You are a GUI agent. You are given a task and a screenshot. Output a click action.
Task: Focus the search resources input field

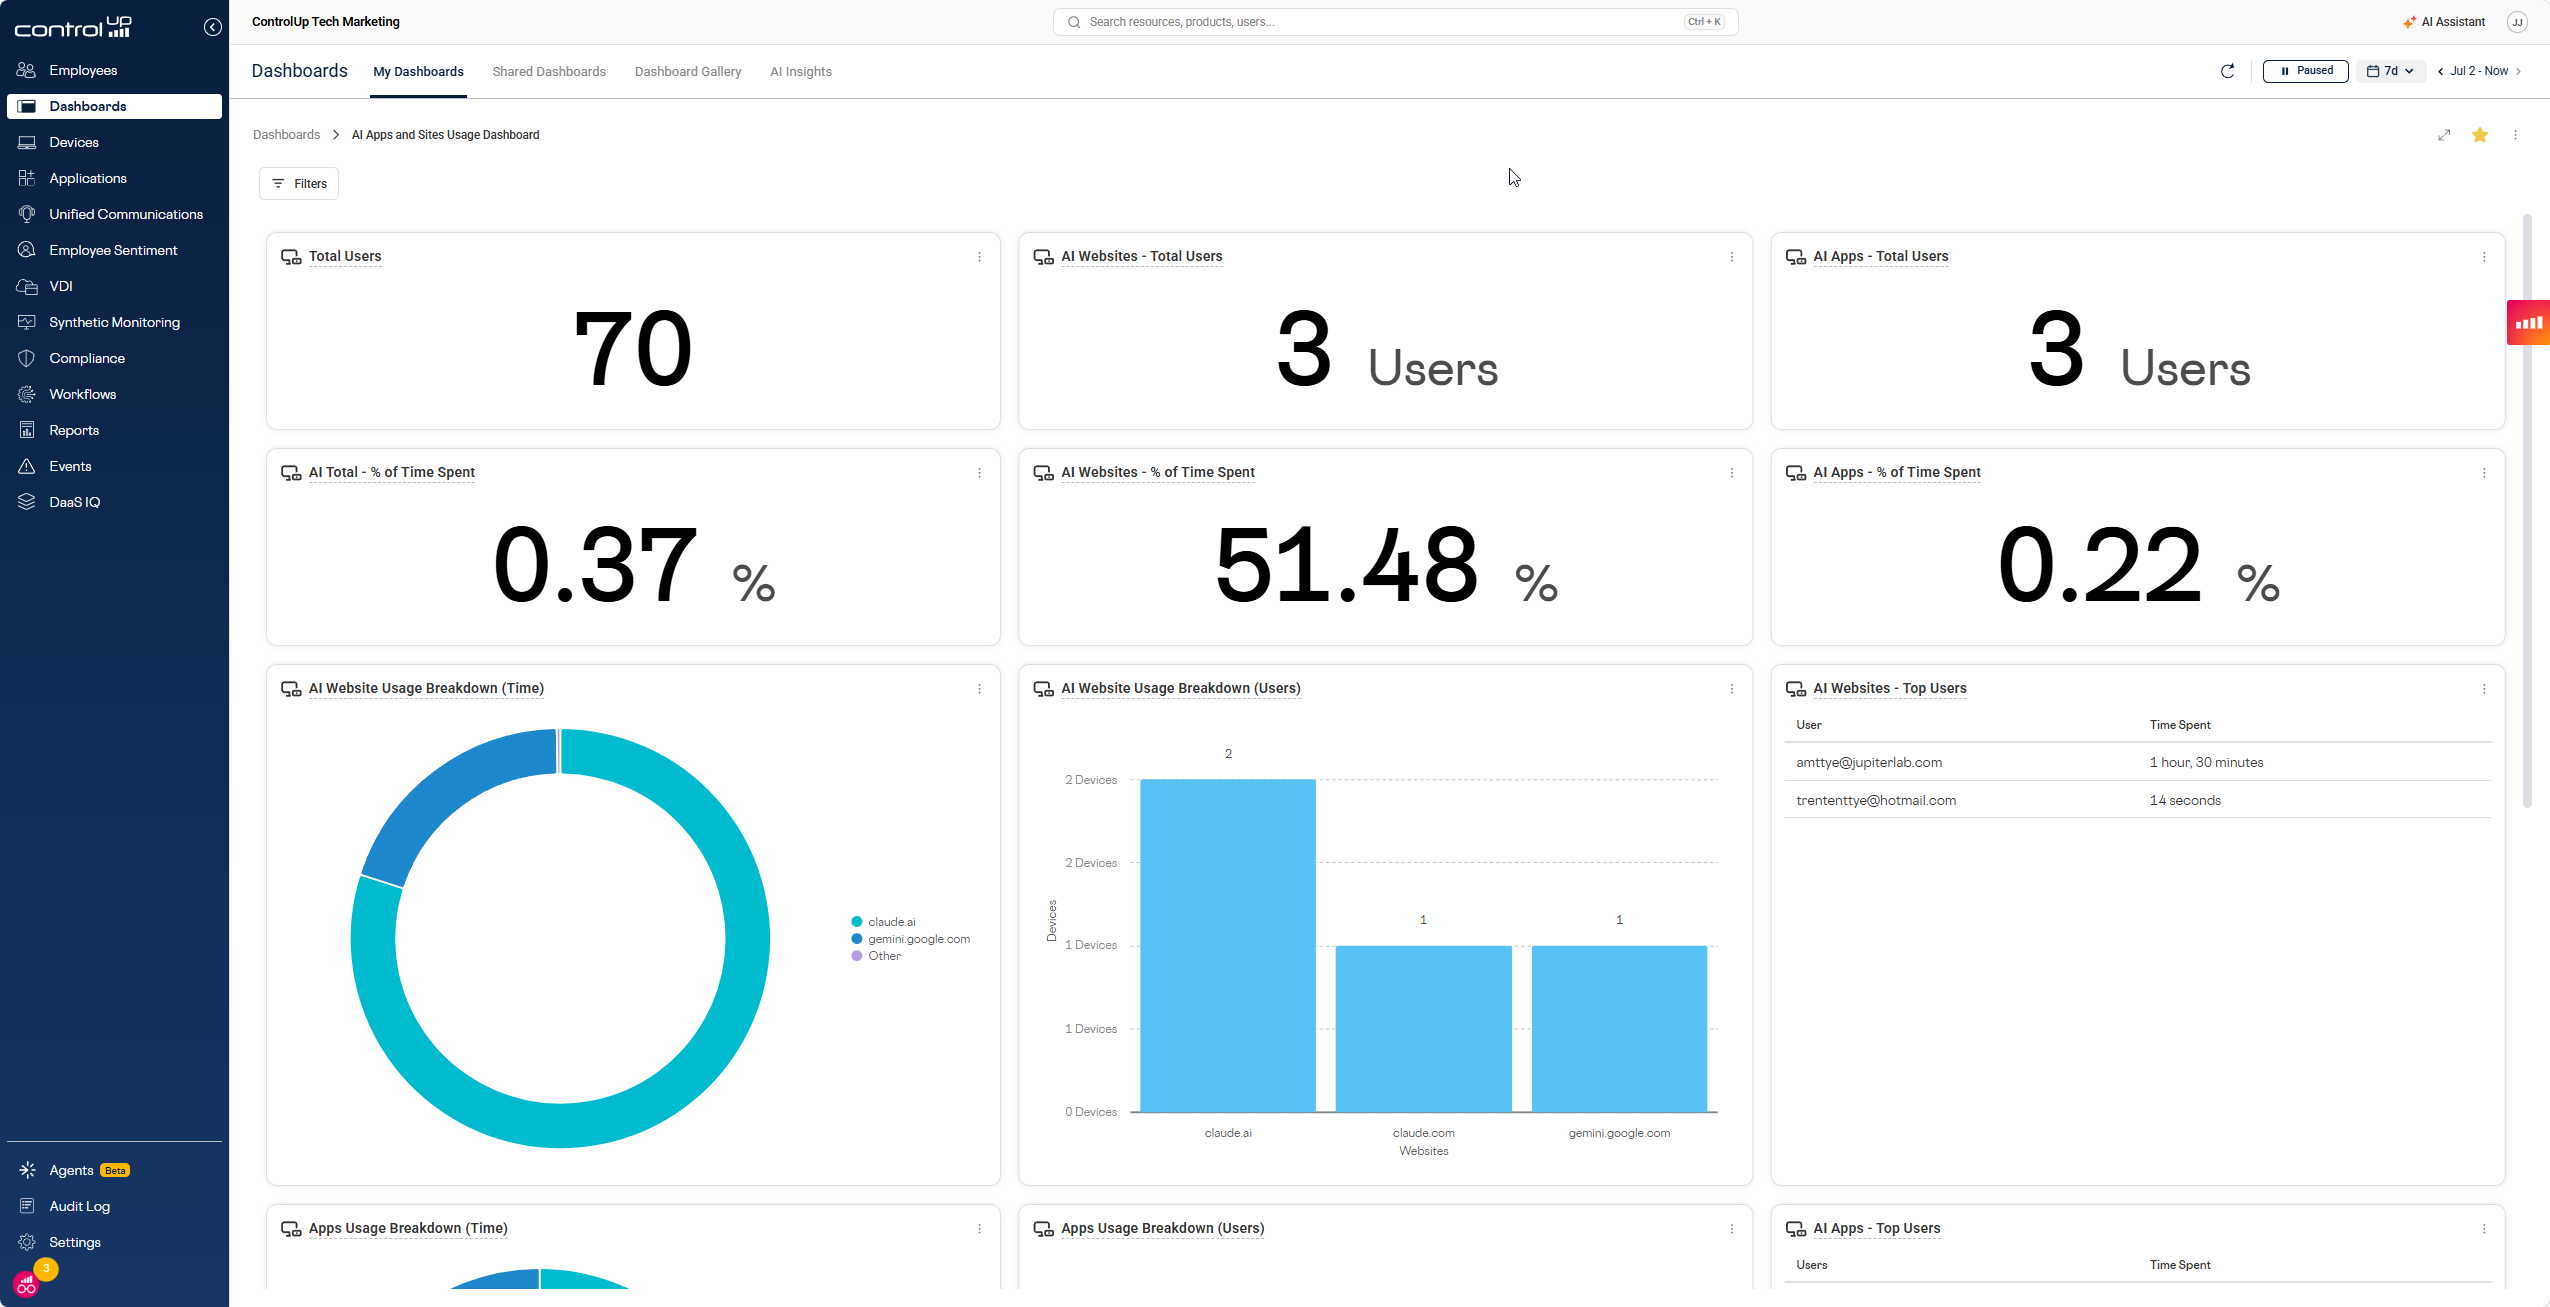pos(1395,22)
